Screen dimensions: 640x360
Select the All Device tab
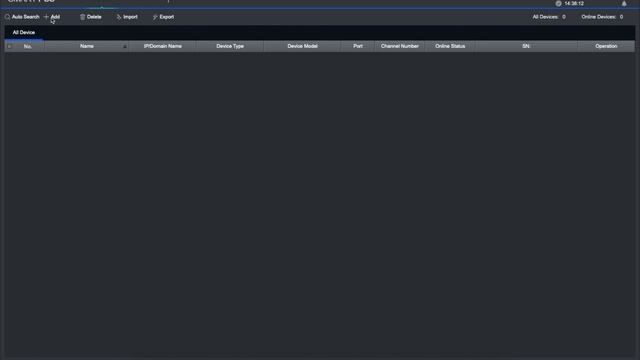24,32
